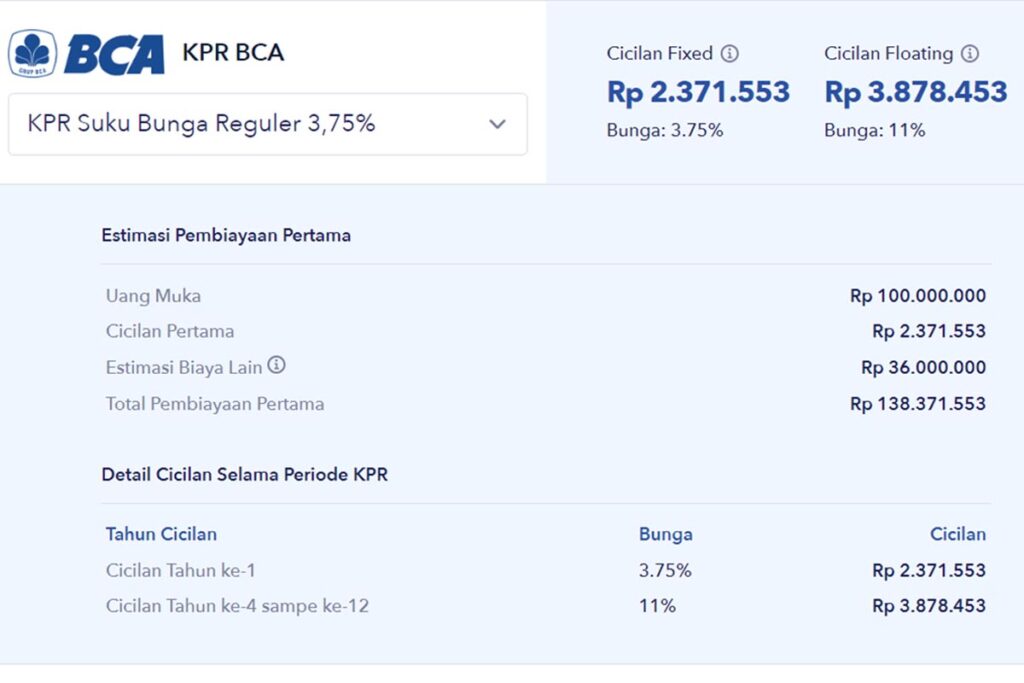This screenshot has height=683, width=1024.
Task: Click the chevron on the loan type selector
Action: click(497, 124)
